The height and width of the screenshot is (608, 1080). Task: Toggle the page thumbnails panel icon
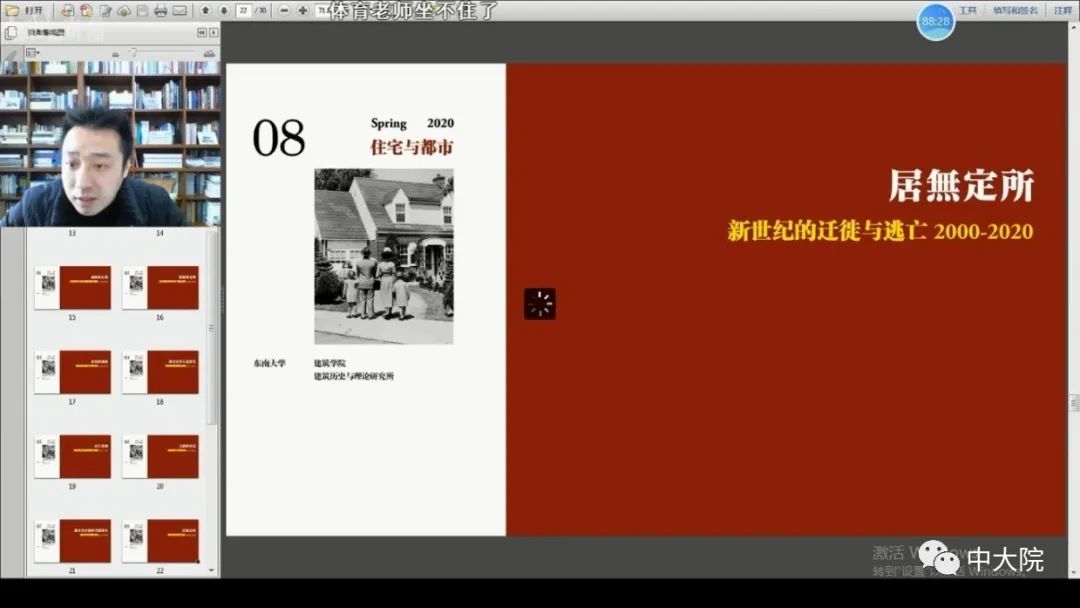tap(11, 32)
